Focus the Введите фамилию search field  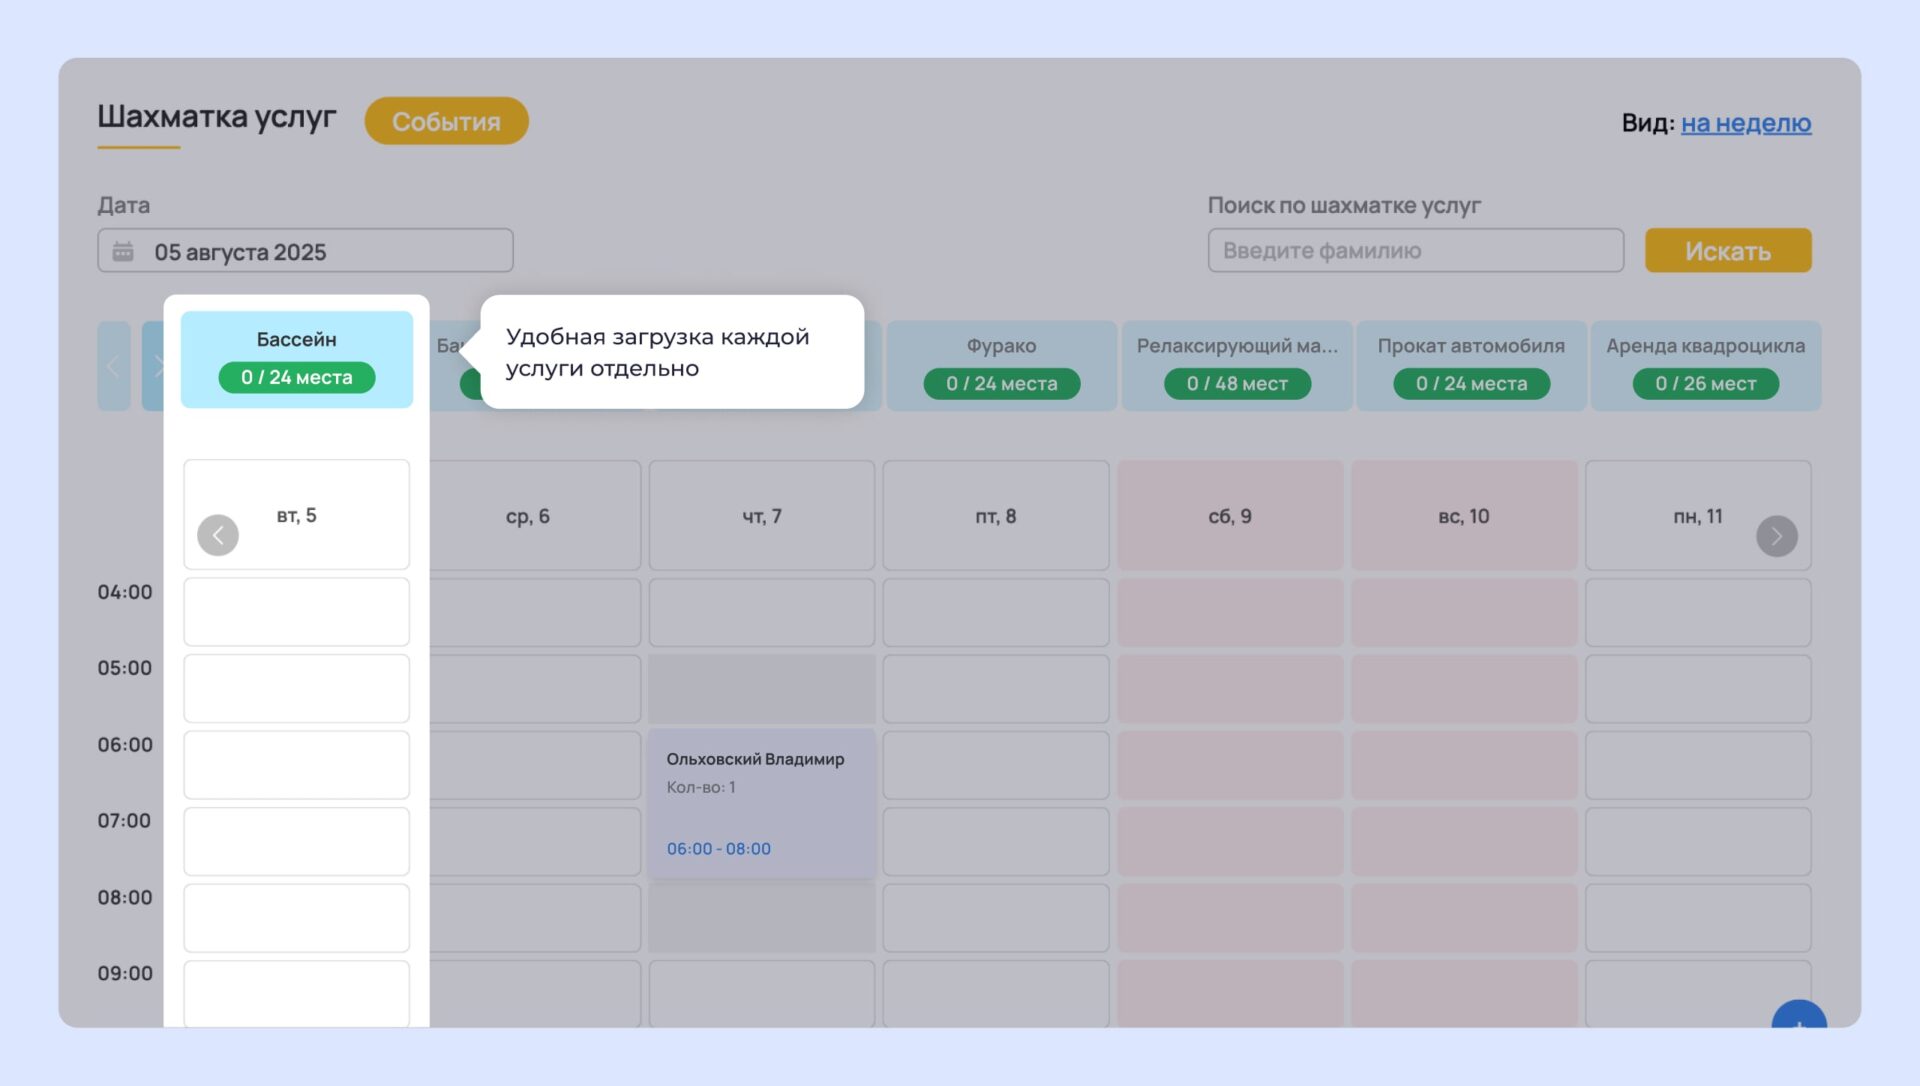[x=1414, y=251]
